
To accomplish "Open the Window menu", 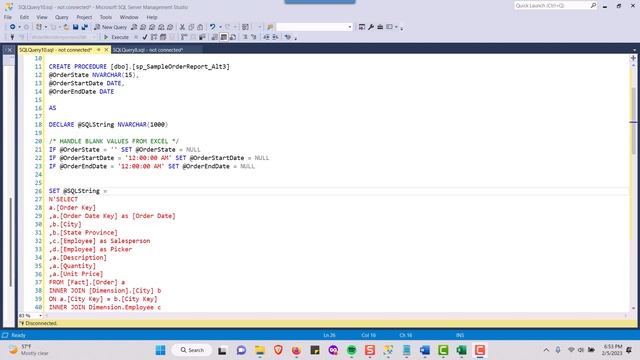I will coord(129,17).
